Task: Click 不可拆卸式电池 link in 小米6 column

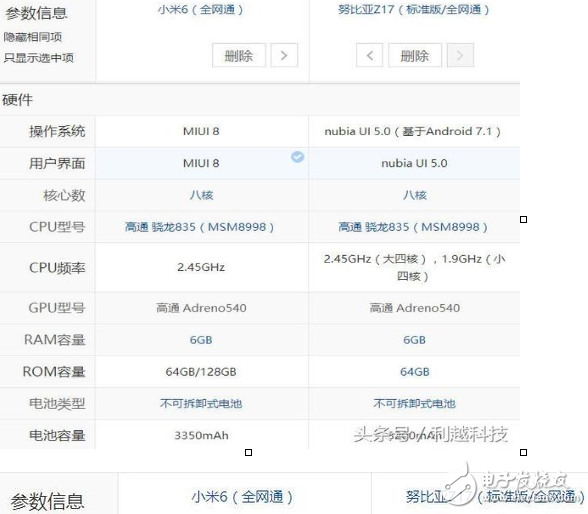Action: pos(201,403)
